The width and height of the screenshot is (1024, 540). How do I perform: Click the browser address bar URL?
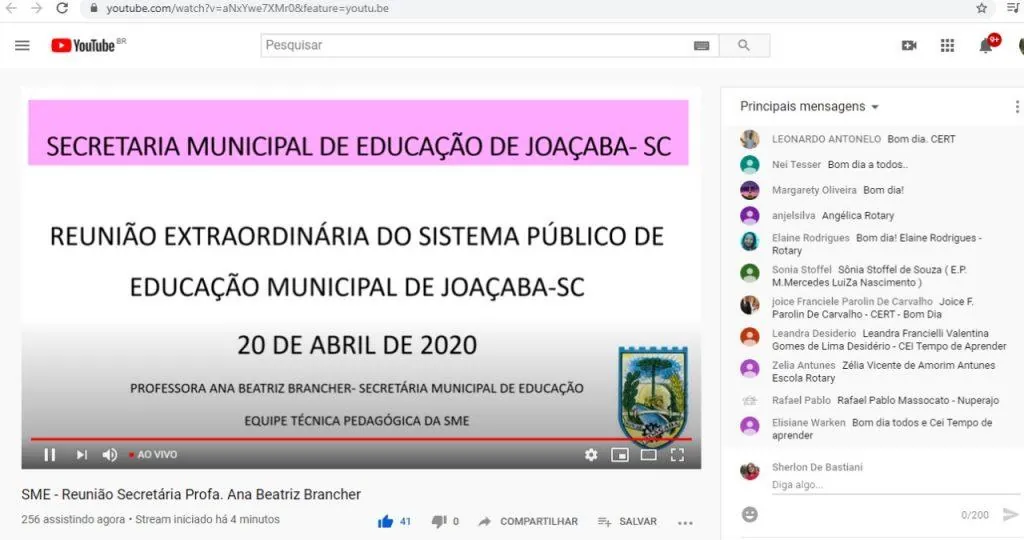click(x=248, y=8)
